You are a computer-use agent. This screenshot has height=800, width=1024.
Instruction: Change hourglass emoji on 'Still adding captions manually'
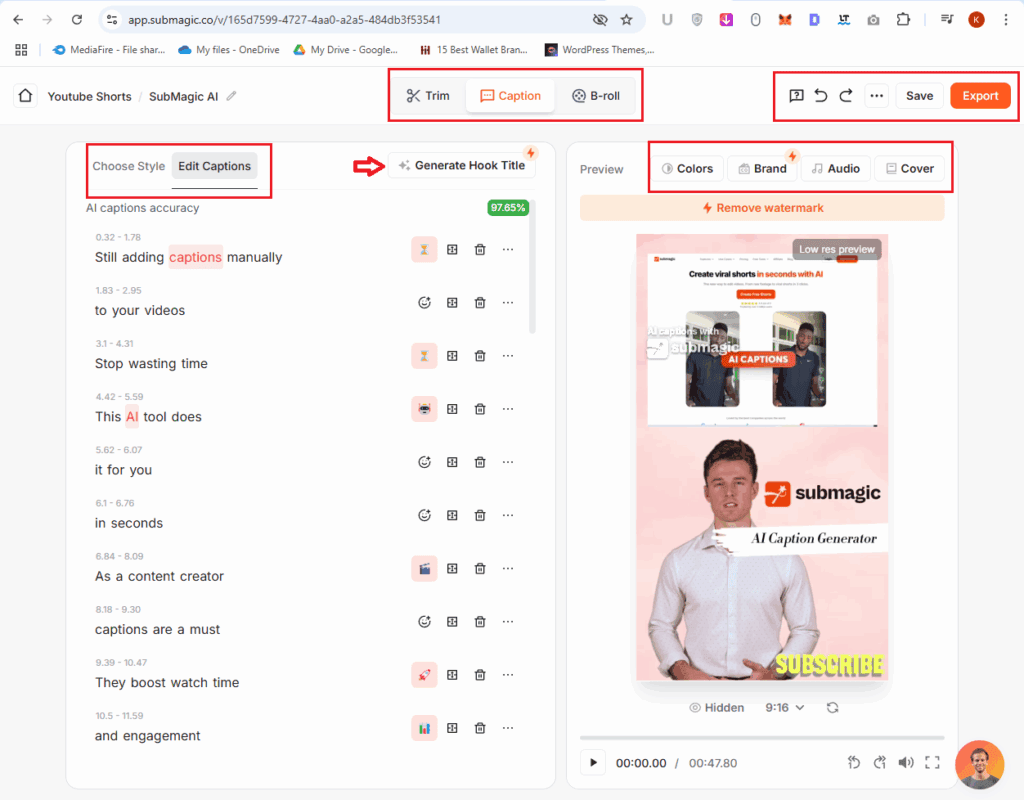point(424,249)
